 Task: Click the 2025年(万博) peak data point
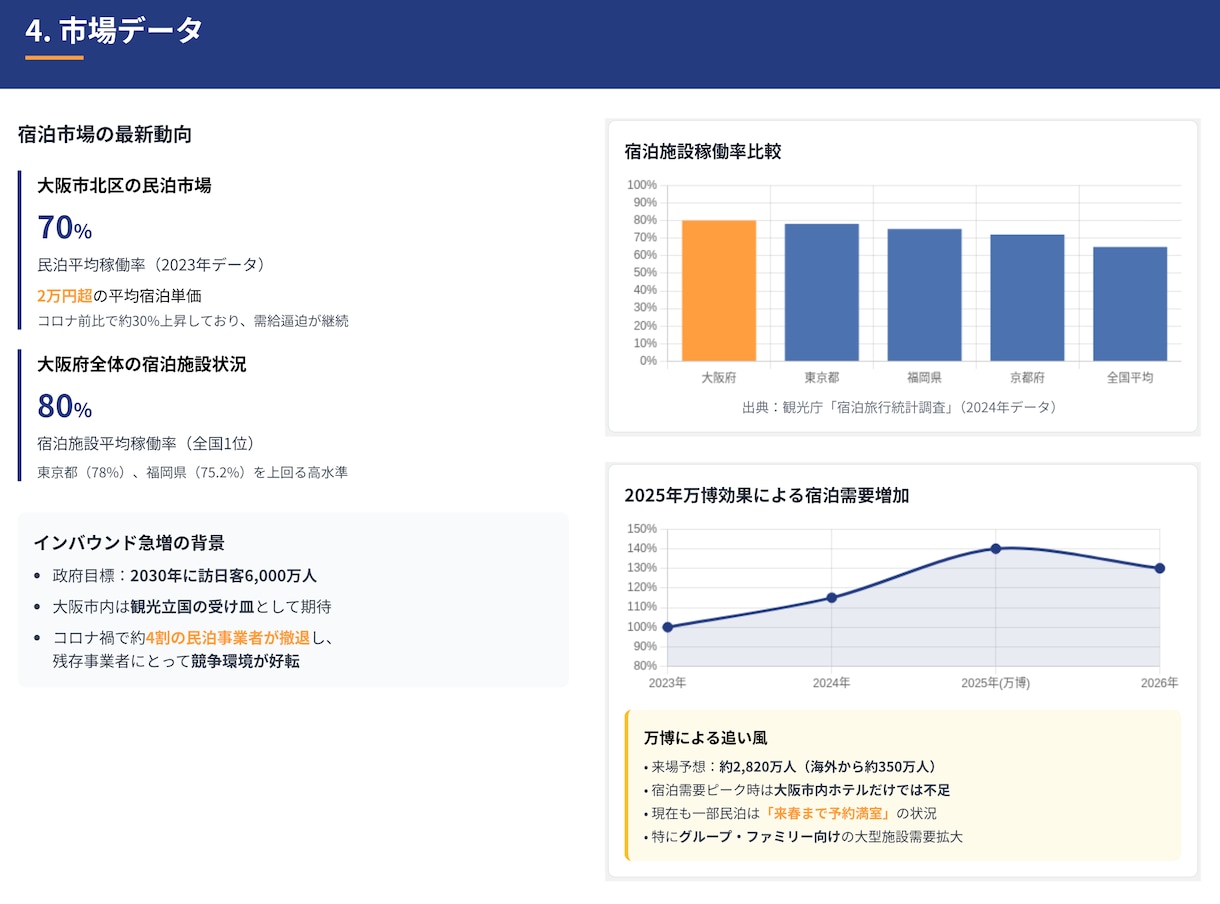[996, 548]
